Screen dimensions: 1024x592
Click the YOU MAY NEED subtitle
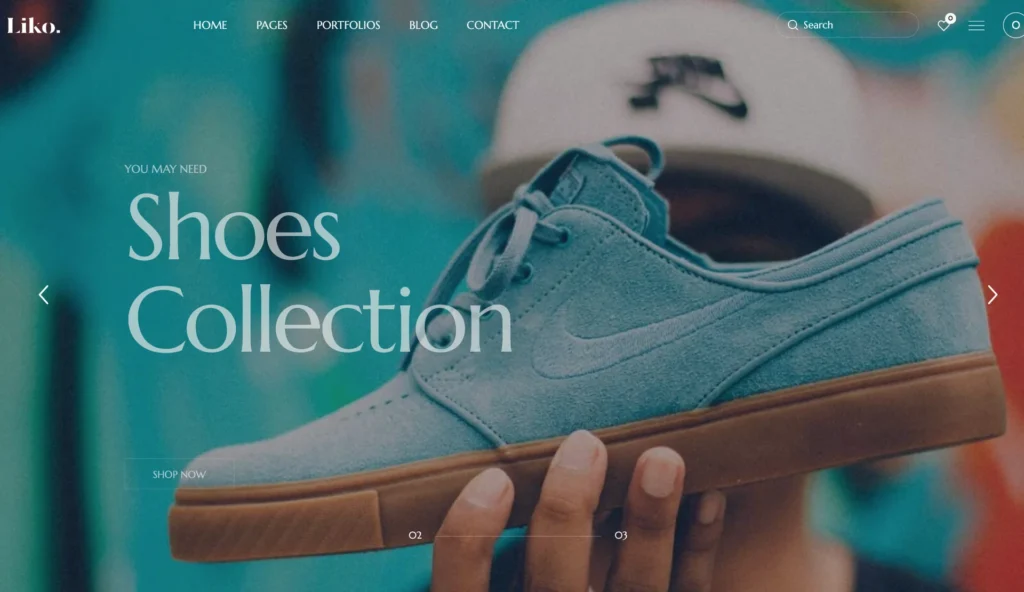pos(165,169)
